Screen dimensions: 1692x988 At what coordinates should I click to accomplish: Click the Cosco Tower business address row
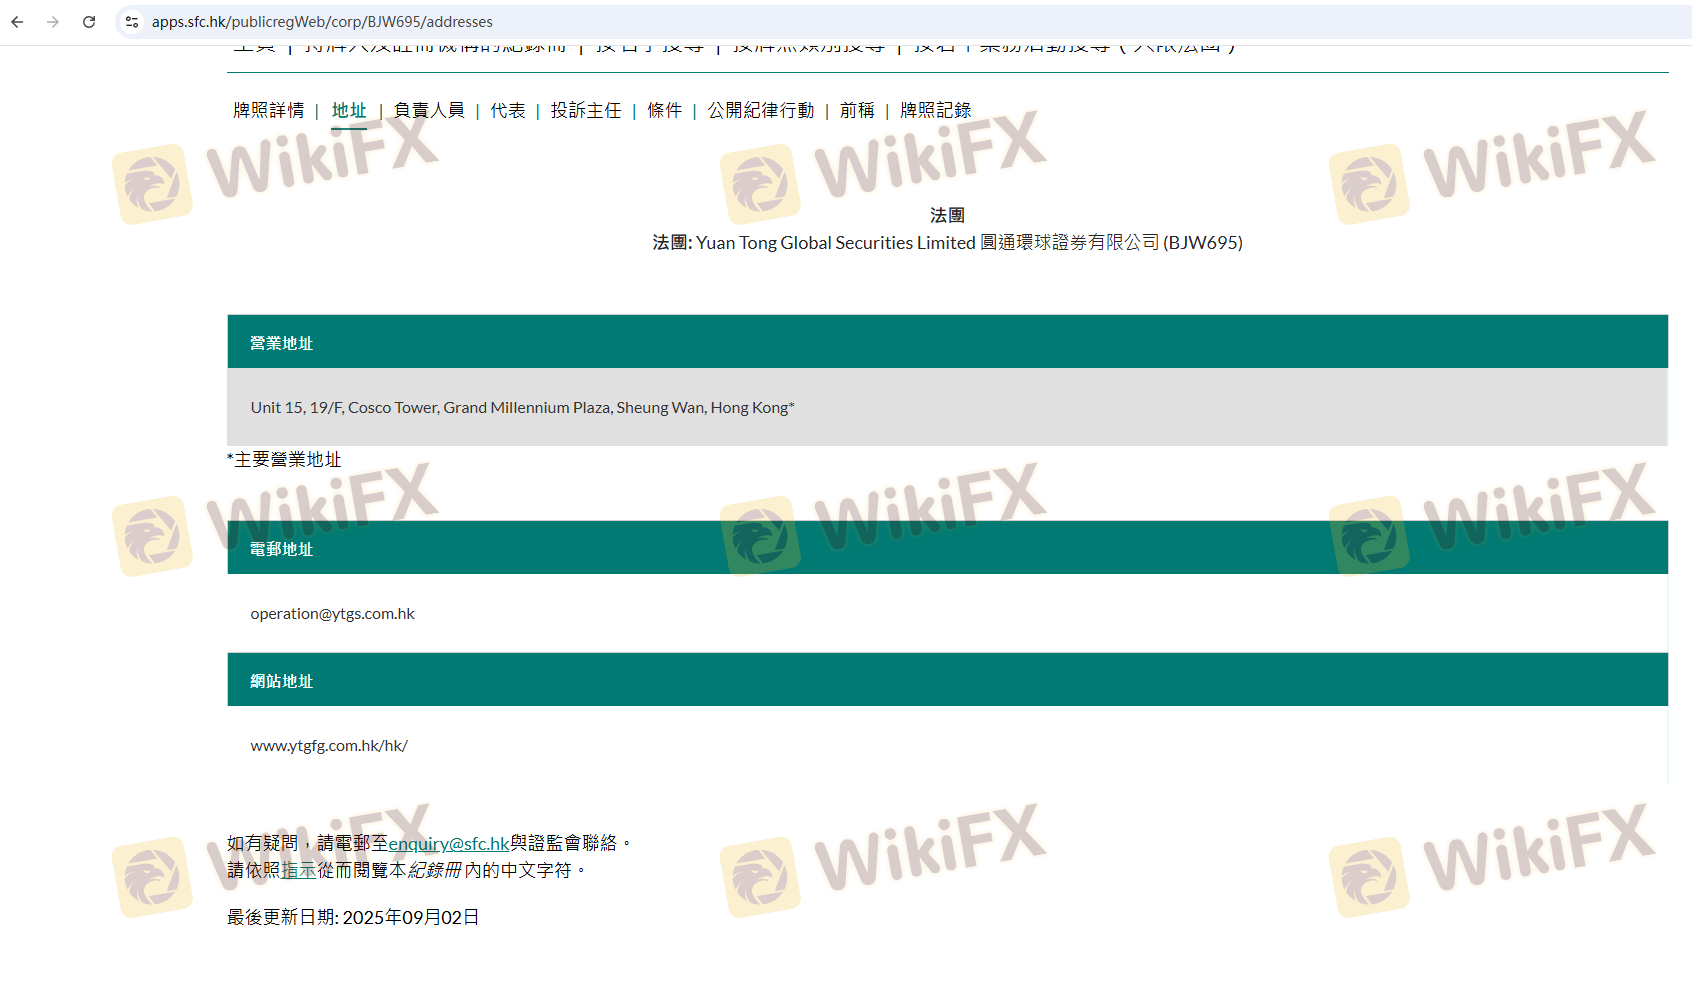[522, 408]
